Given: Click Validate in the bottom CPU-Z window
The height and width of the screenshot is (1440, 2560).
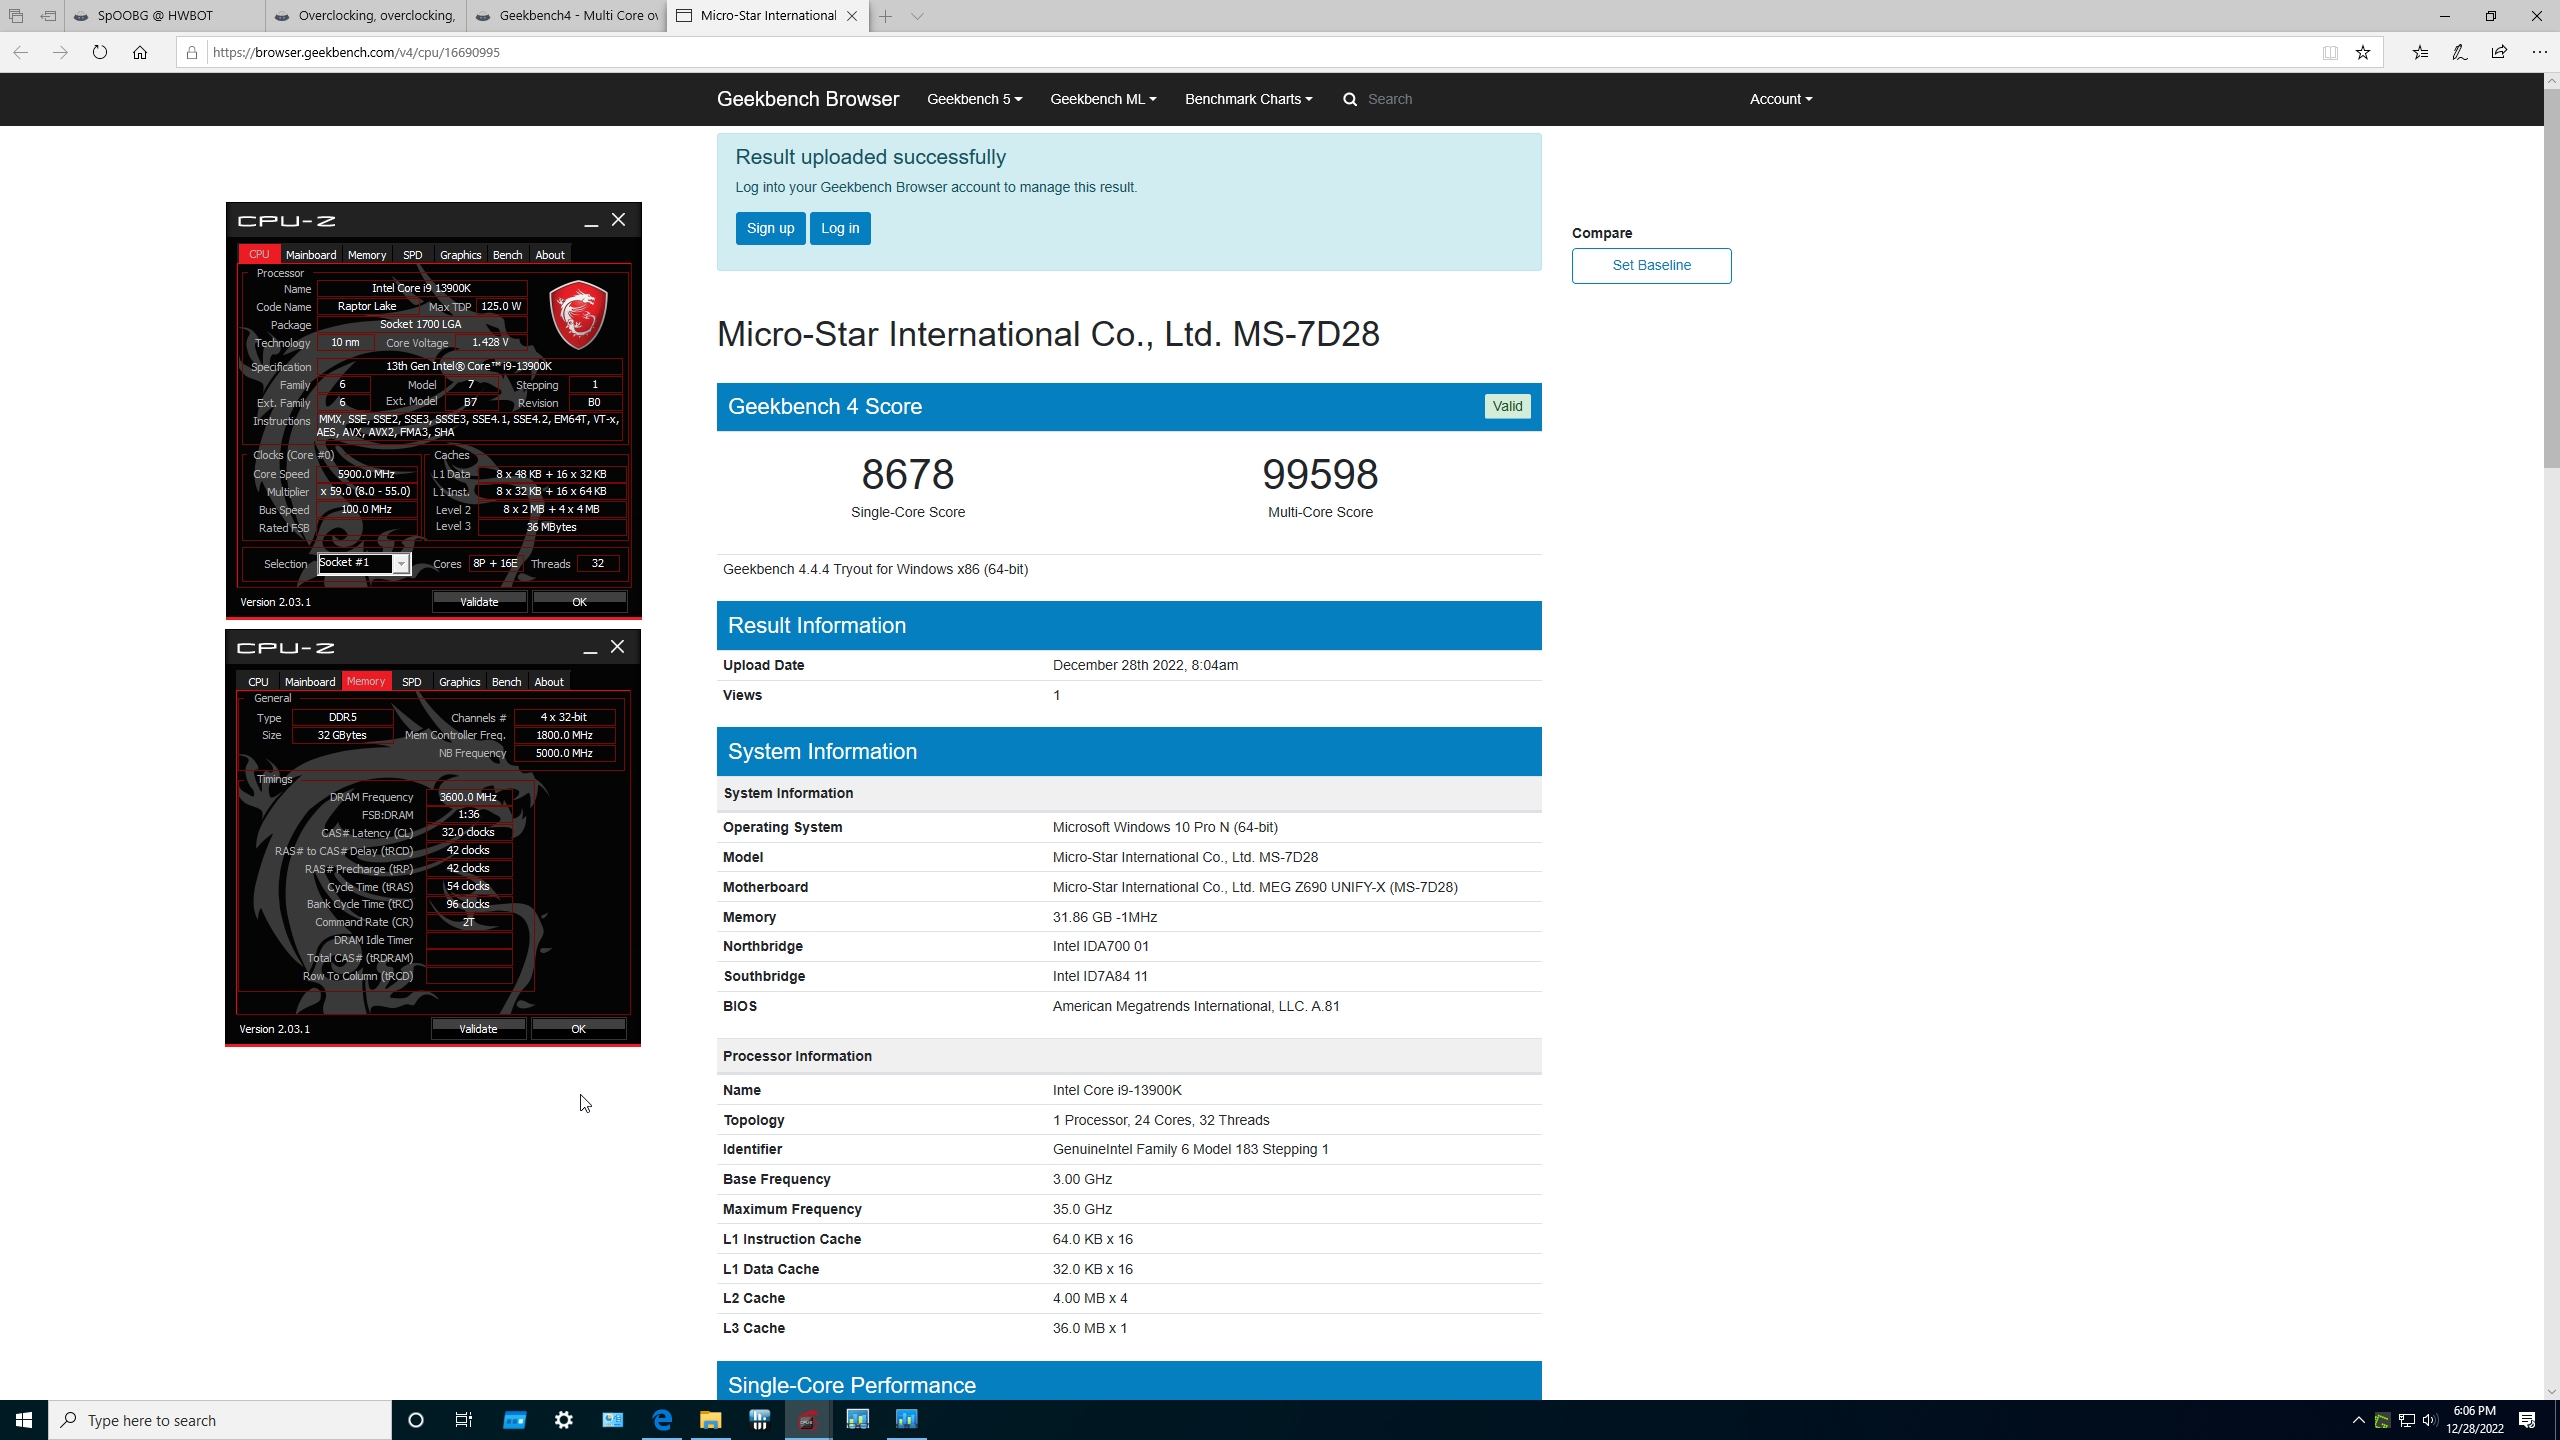Looking at the screenshot, I should coord(478,1029).
